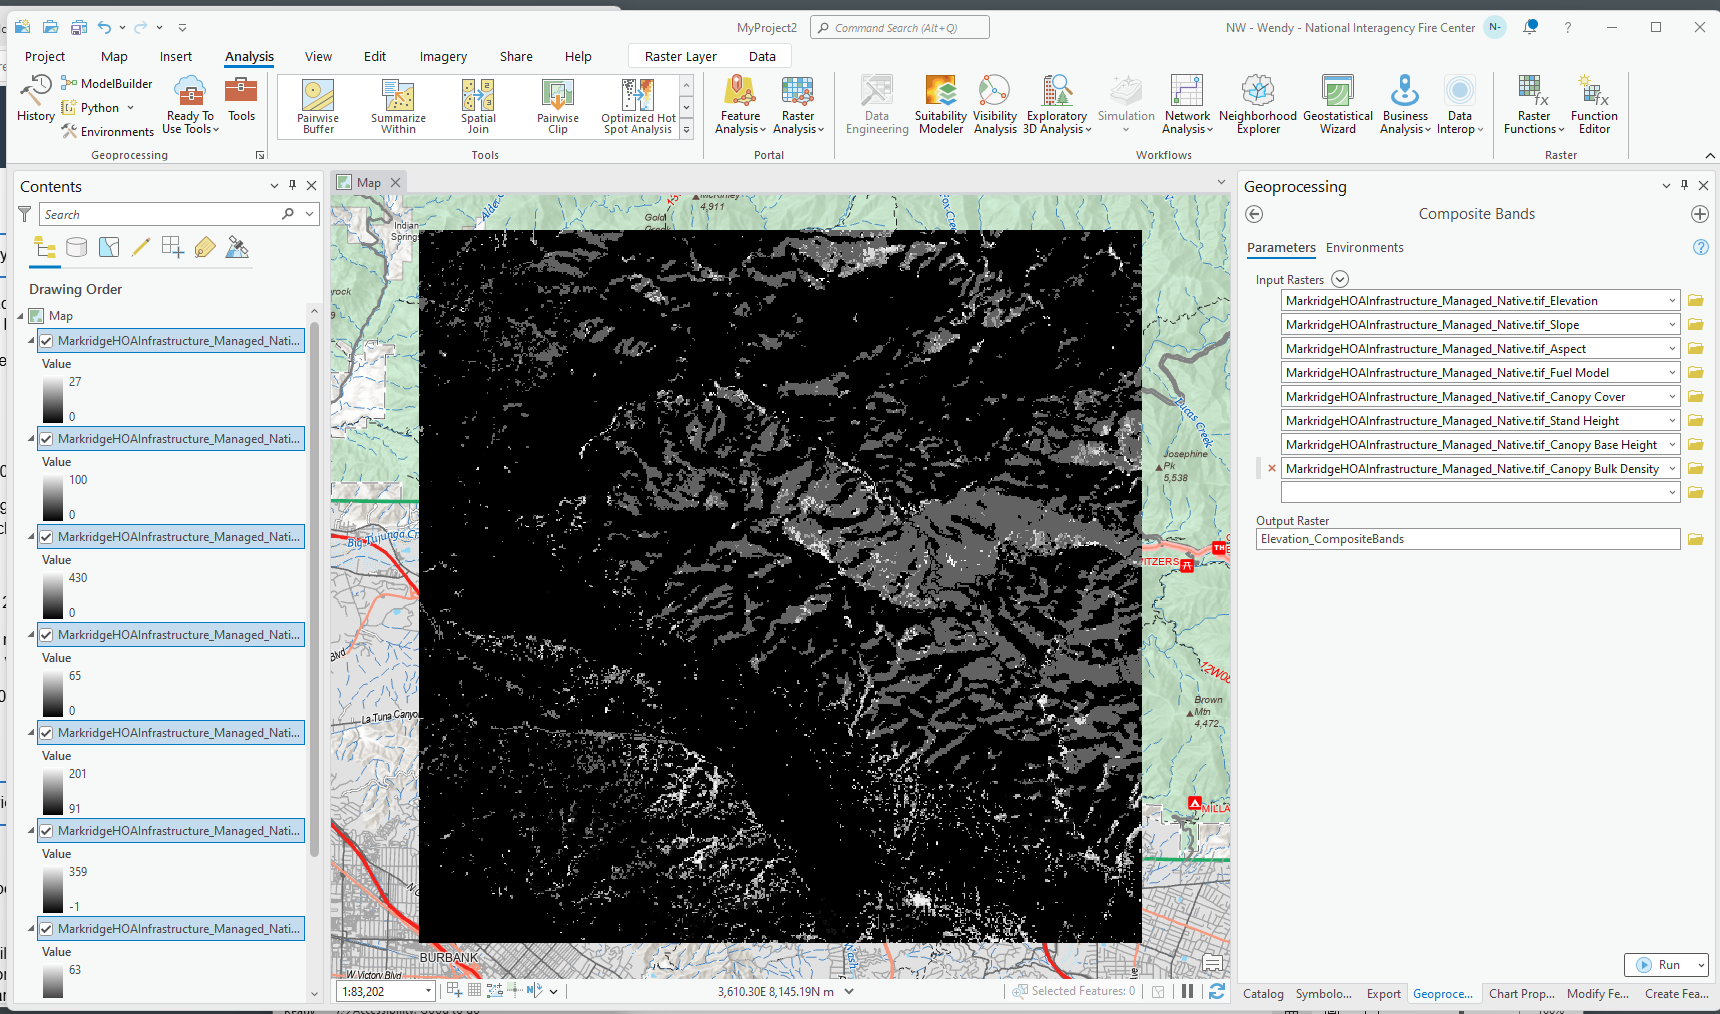Open Ready To Use Tools
The width and height of the screenshot is (1720, 1014).
pos(190,105)
